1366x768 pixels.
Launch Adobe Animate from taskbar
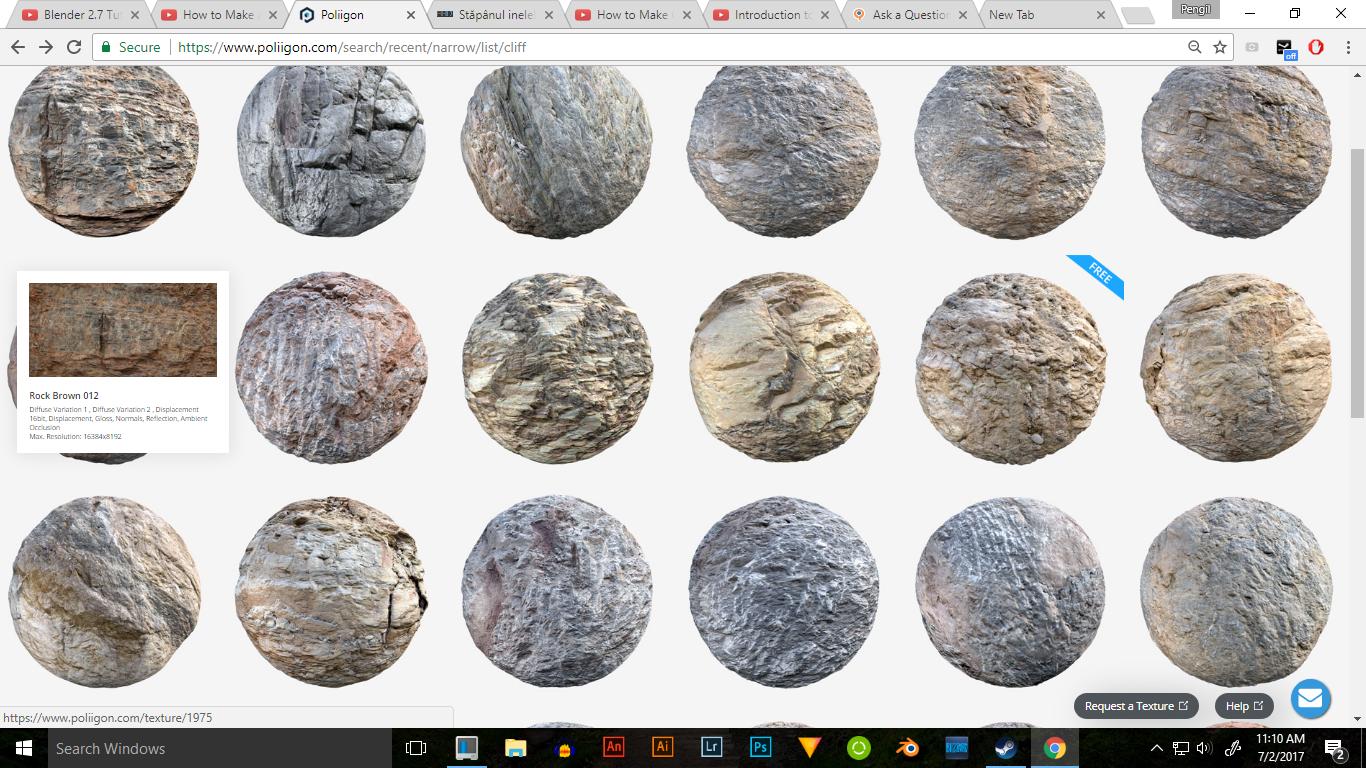coord(614,748)
